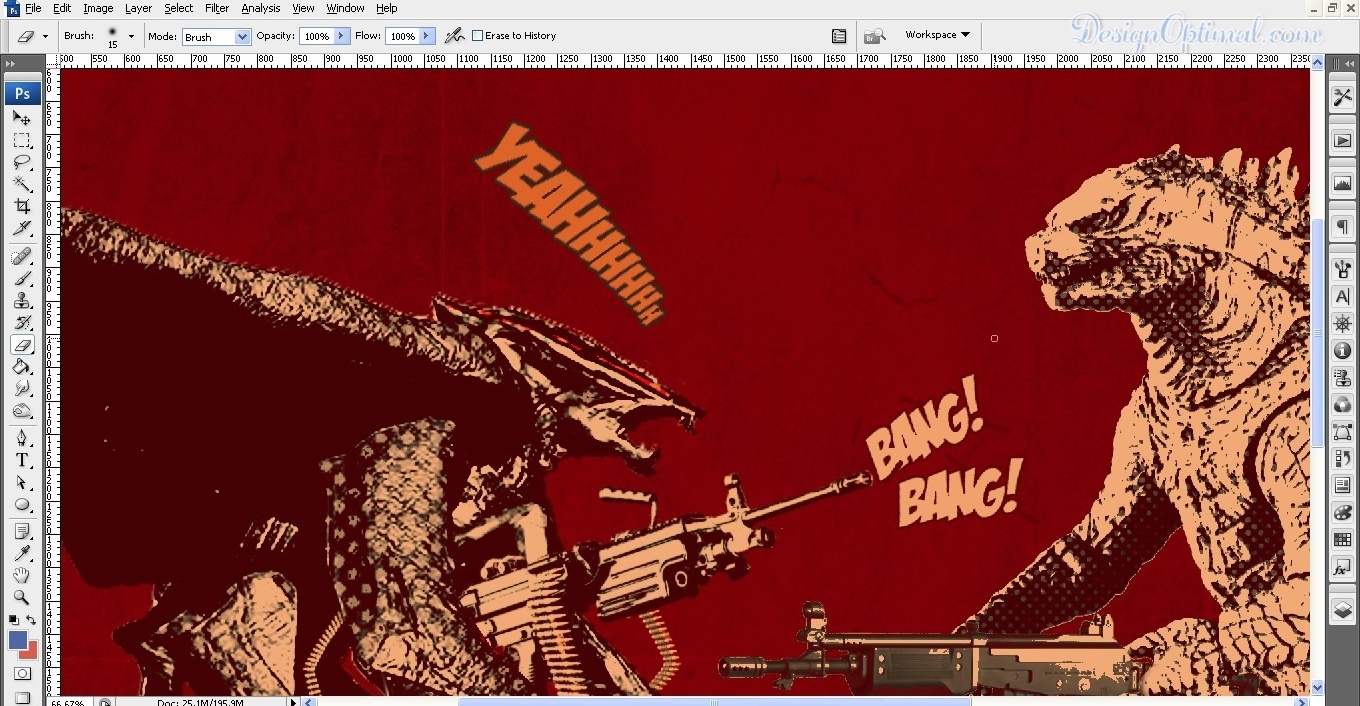Select the Magic Wand tool

(x=22, y=184)
